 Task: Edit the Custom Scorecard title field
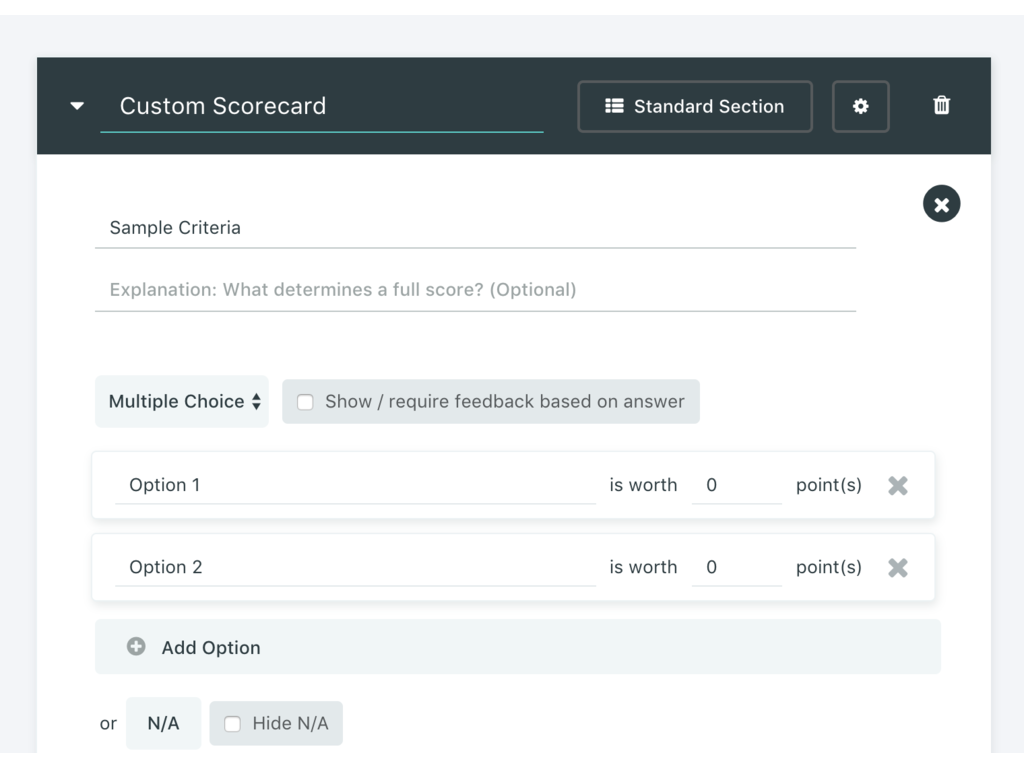(321, 106)
